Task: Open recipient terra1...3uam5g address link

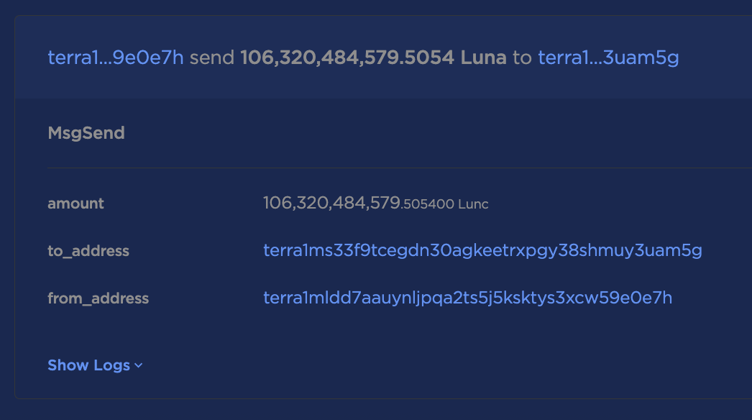Action: coord(608,57)
